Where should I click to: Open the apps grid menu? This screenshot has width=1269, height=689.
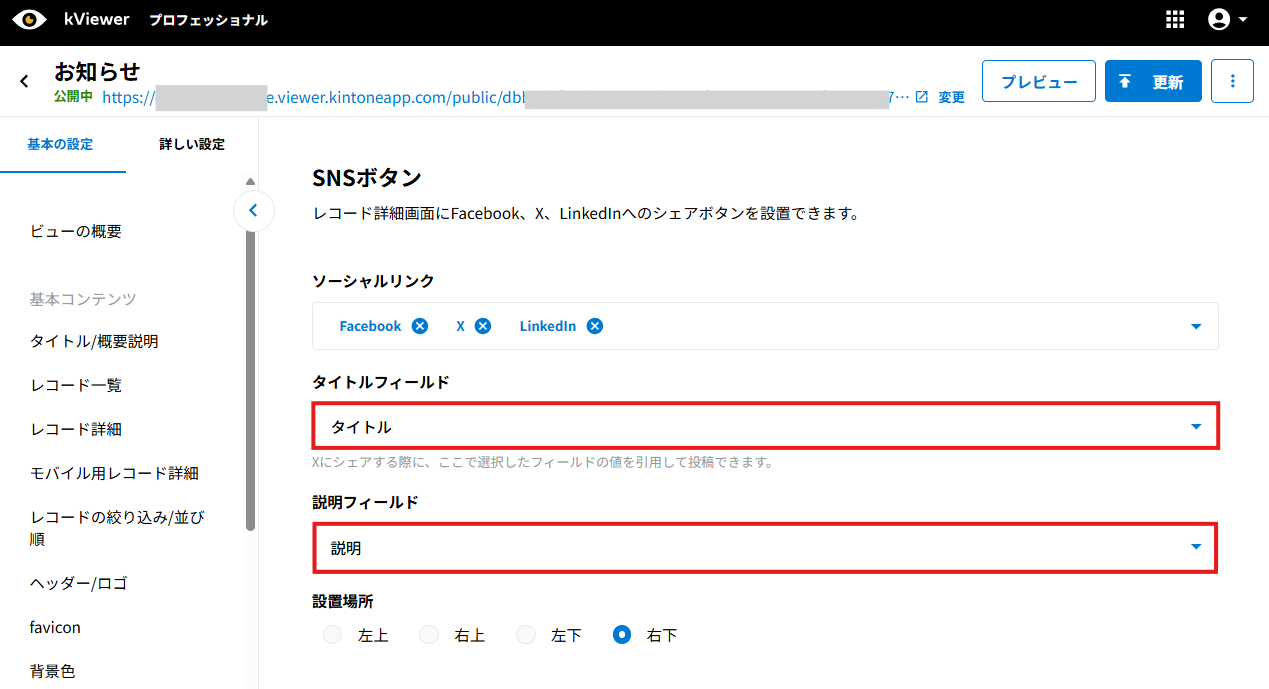pyautogui.click(x=1175, y=20)
